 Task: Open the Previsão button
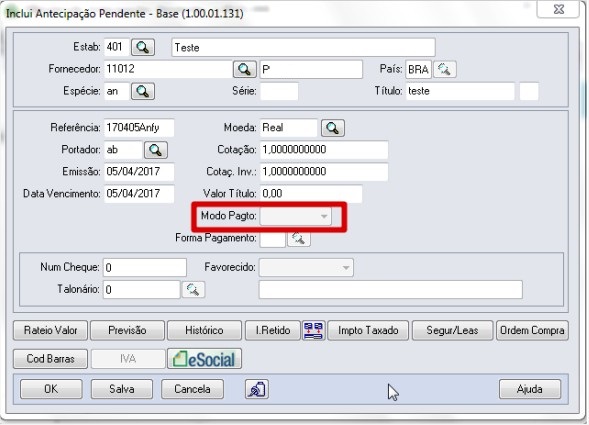(x=127, y=331)
